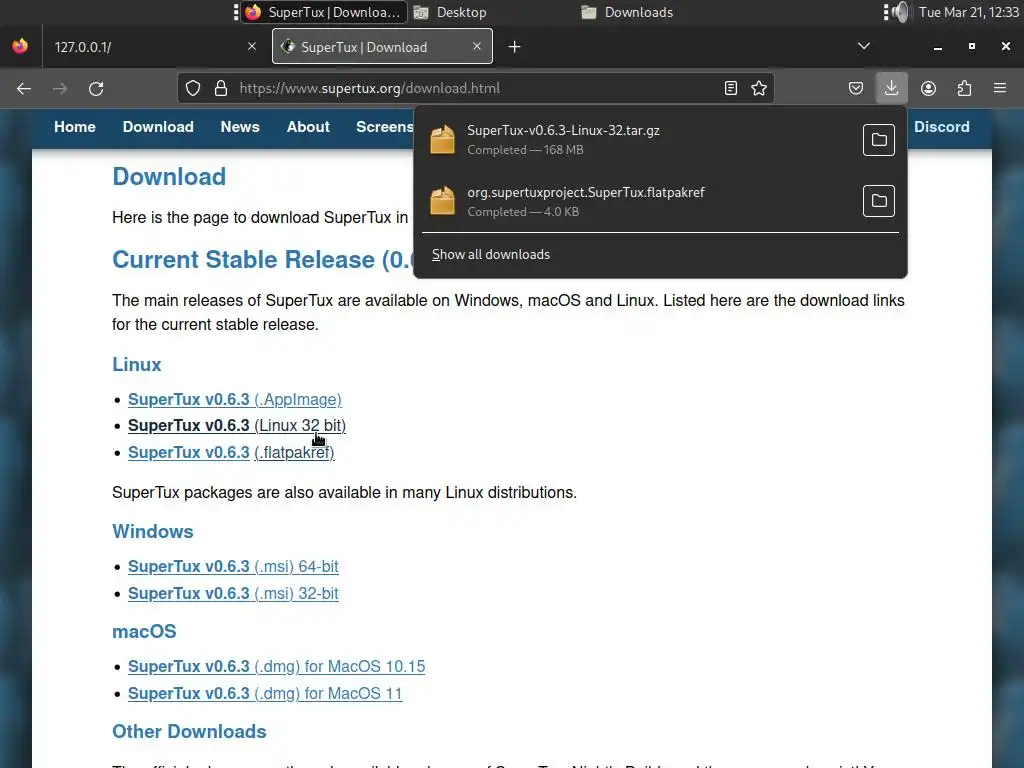Click the Firefox logo icon beside the tabs

click(x=20, y=46)
